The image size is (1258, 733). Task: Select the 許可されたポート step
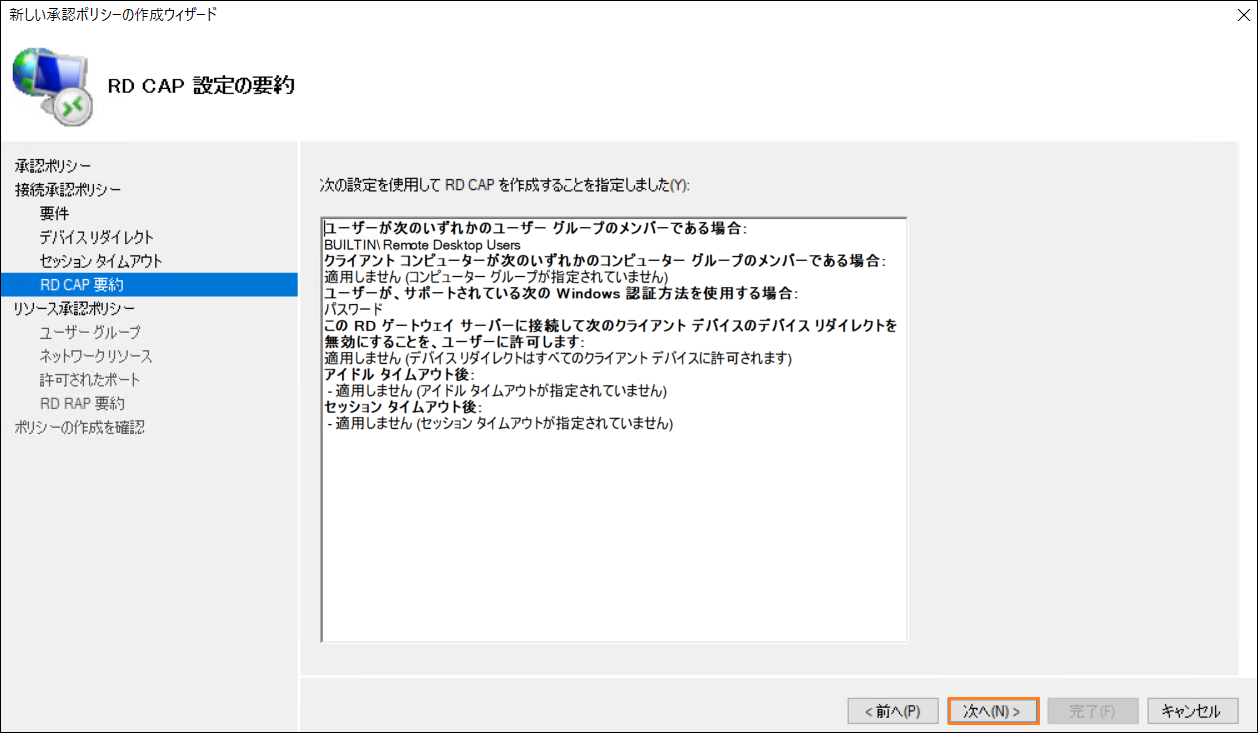(x=90, y=380)
